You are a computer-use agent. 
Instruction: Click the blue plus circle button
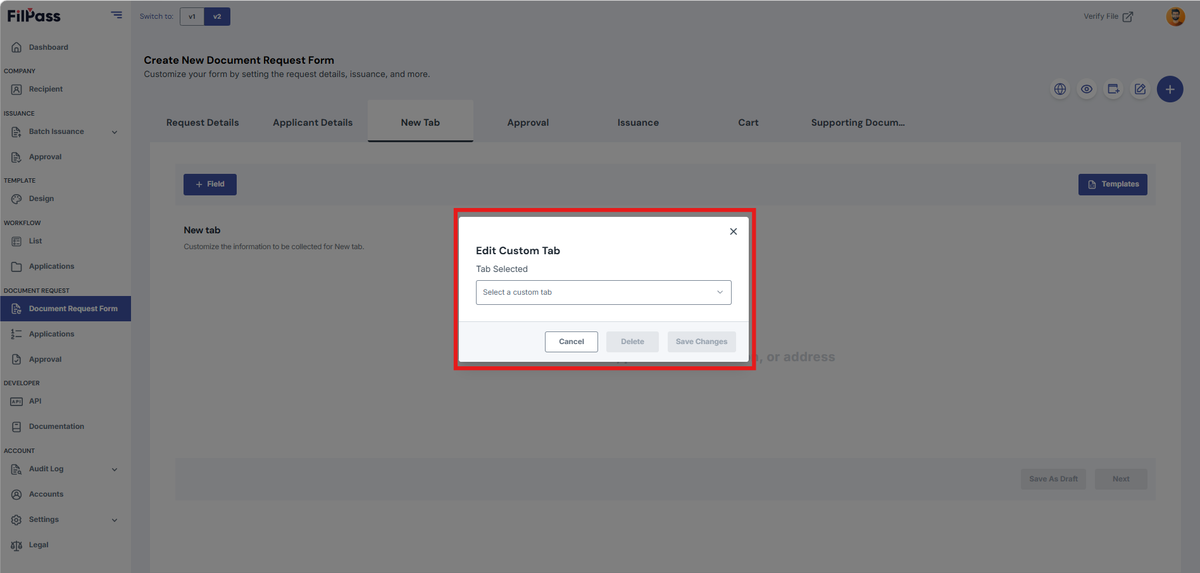[1170, 89]
